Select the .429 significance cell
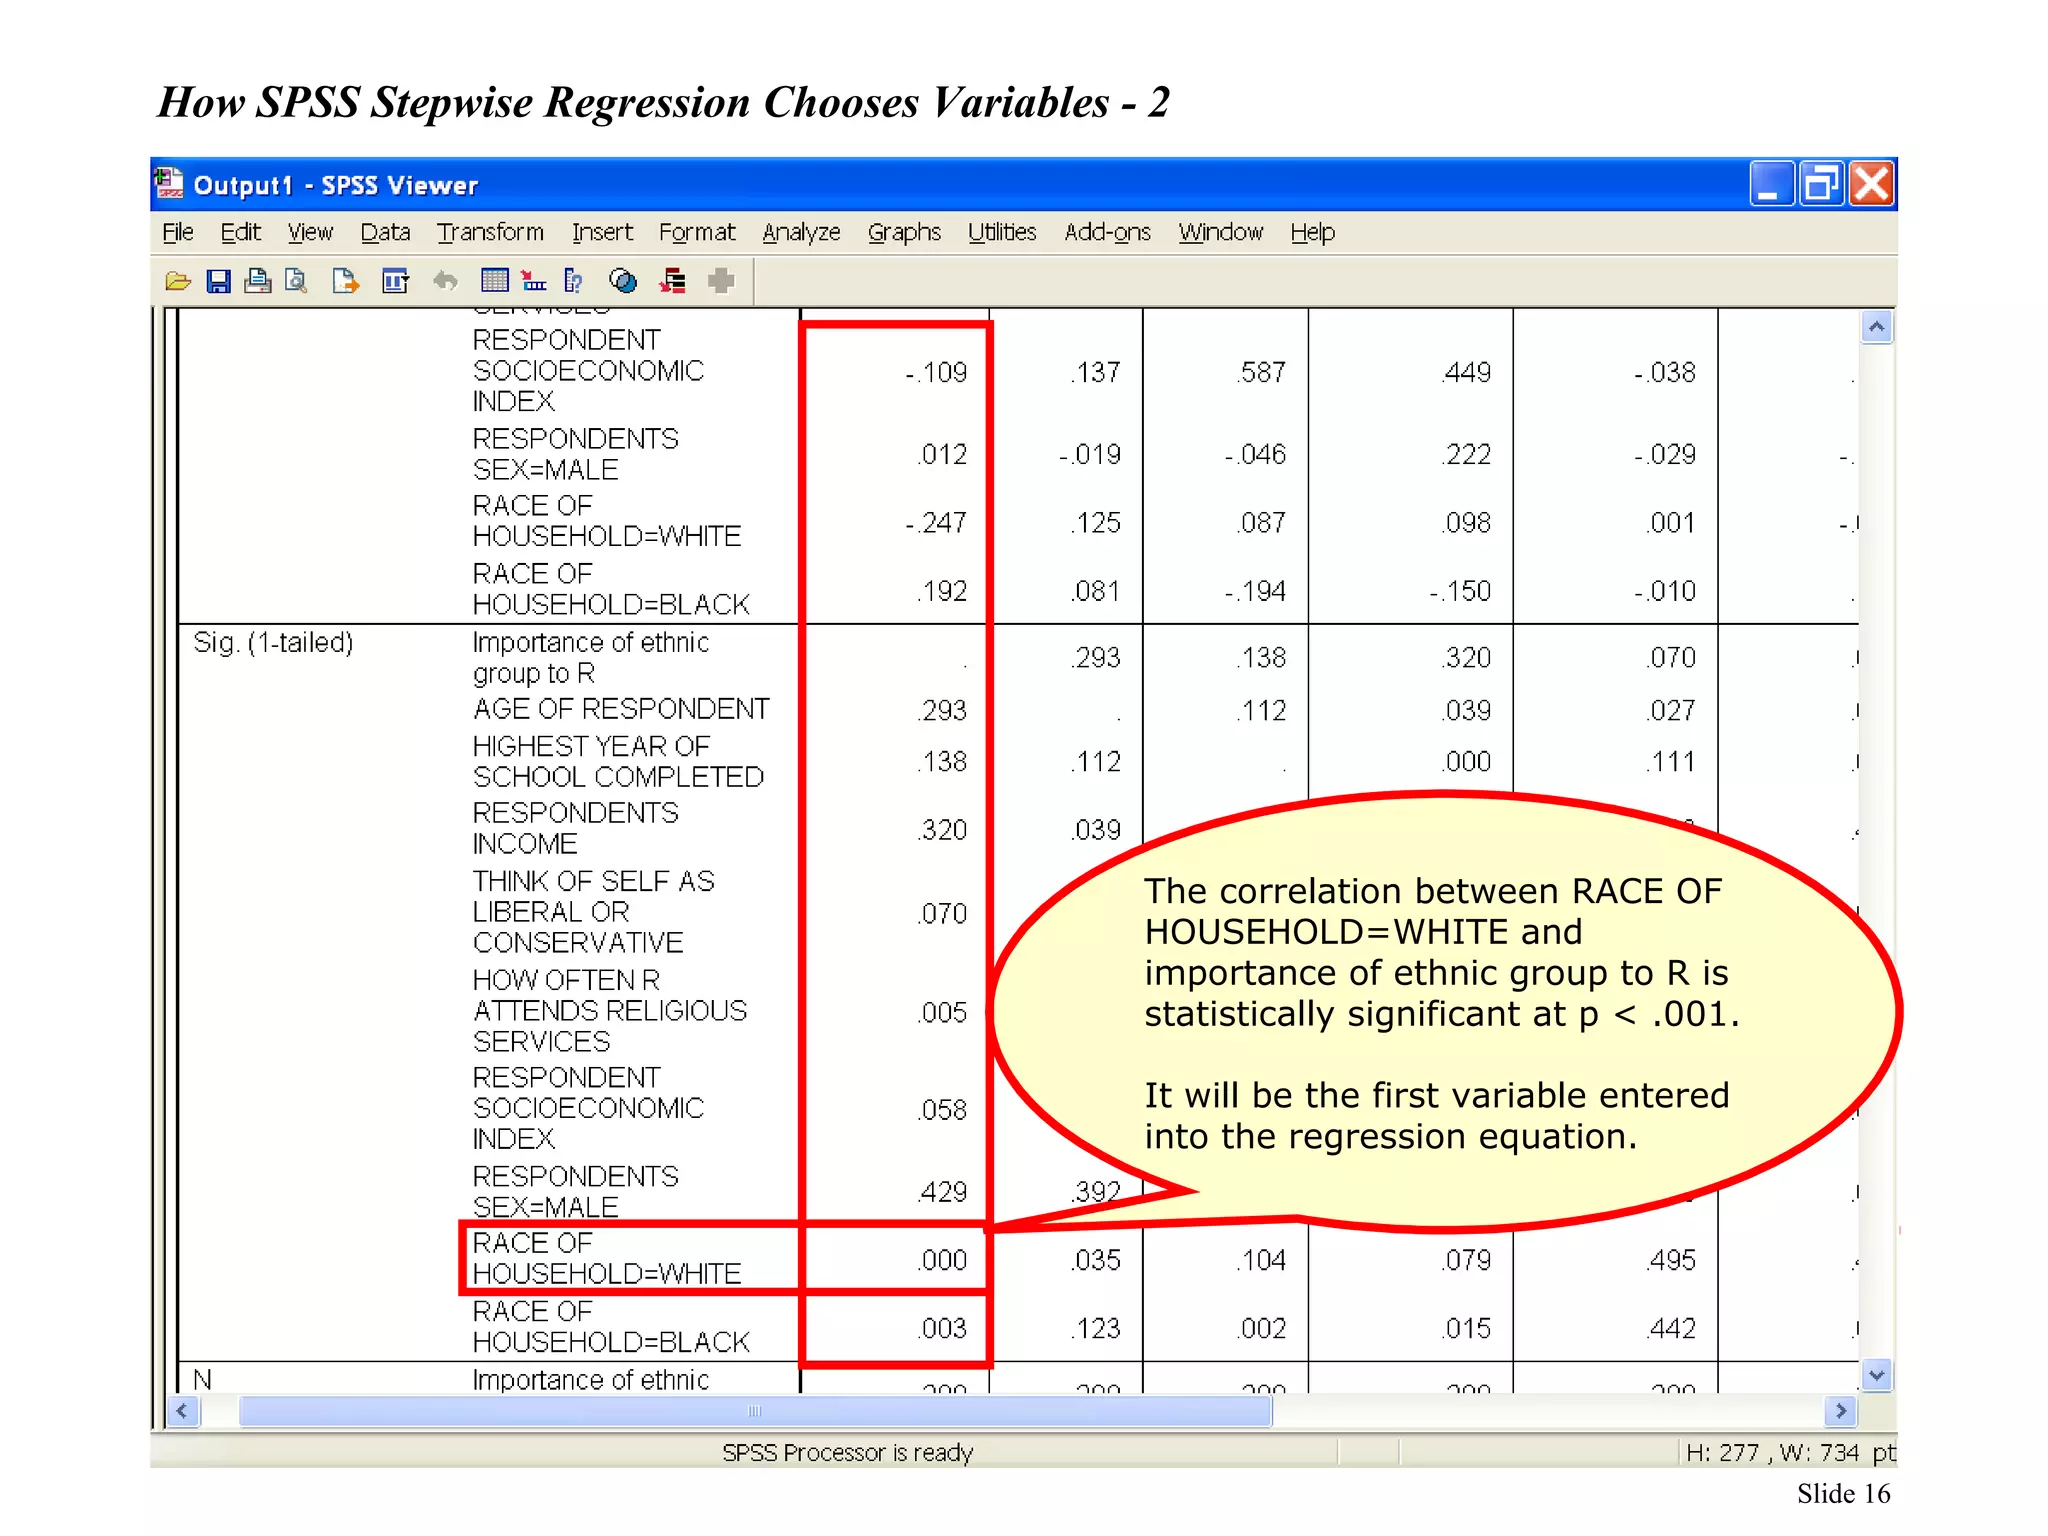The height and width of the screenshot is (1536, 2048). pyautogui.click(x=942, y=1192)
